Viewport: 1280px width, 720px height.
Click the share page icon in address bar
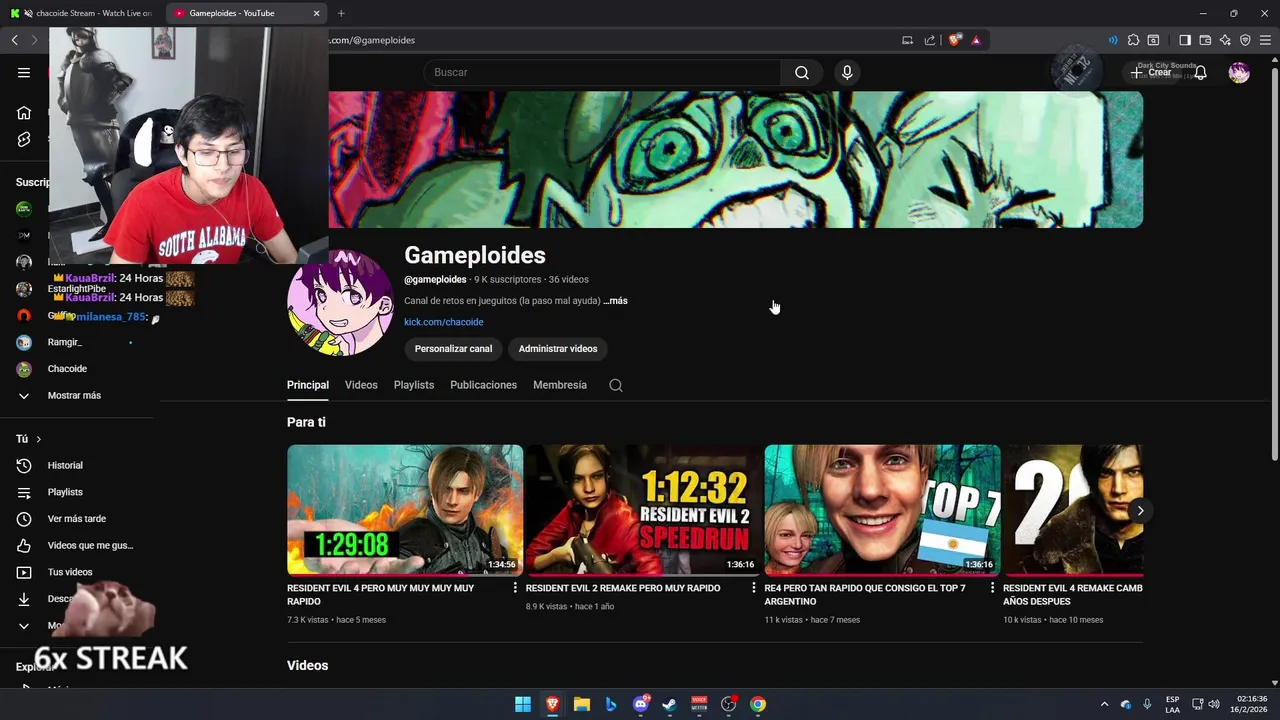click(930, 40)
